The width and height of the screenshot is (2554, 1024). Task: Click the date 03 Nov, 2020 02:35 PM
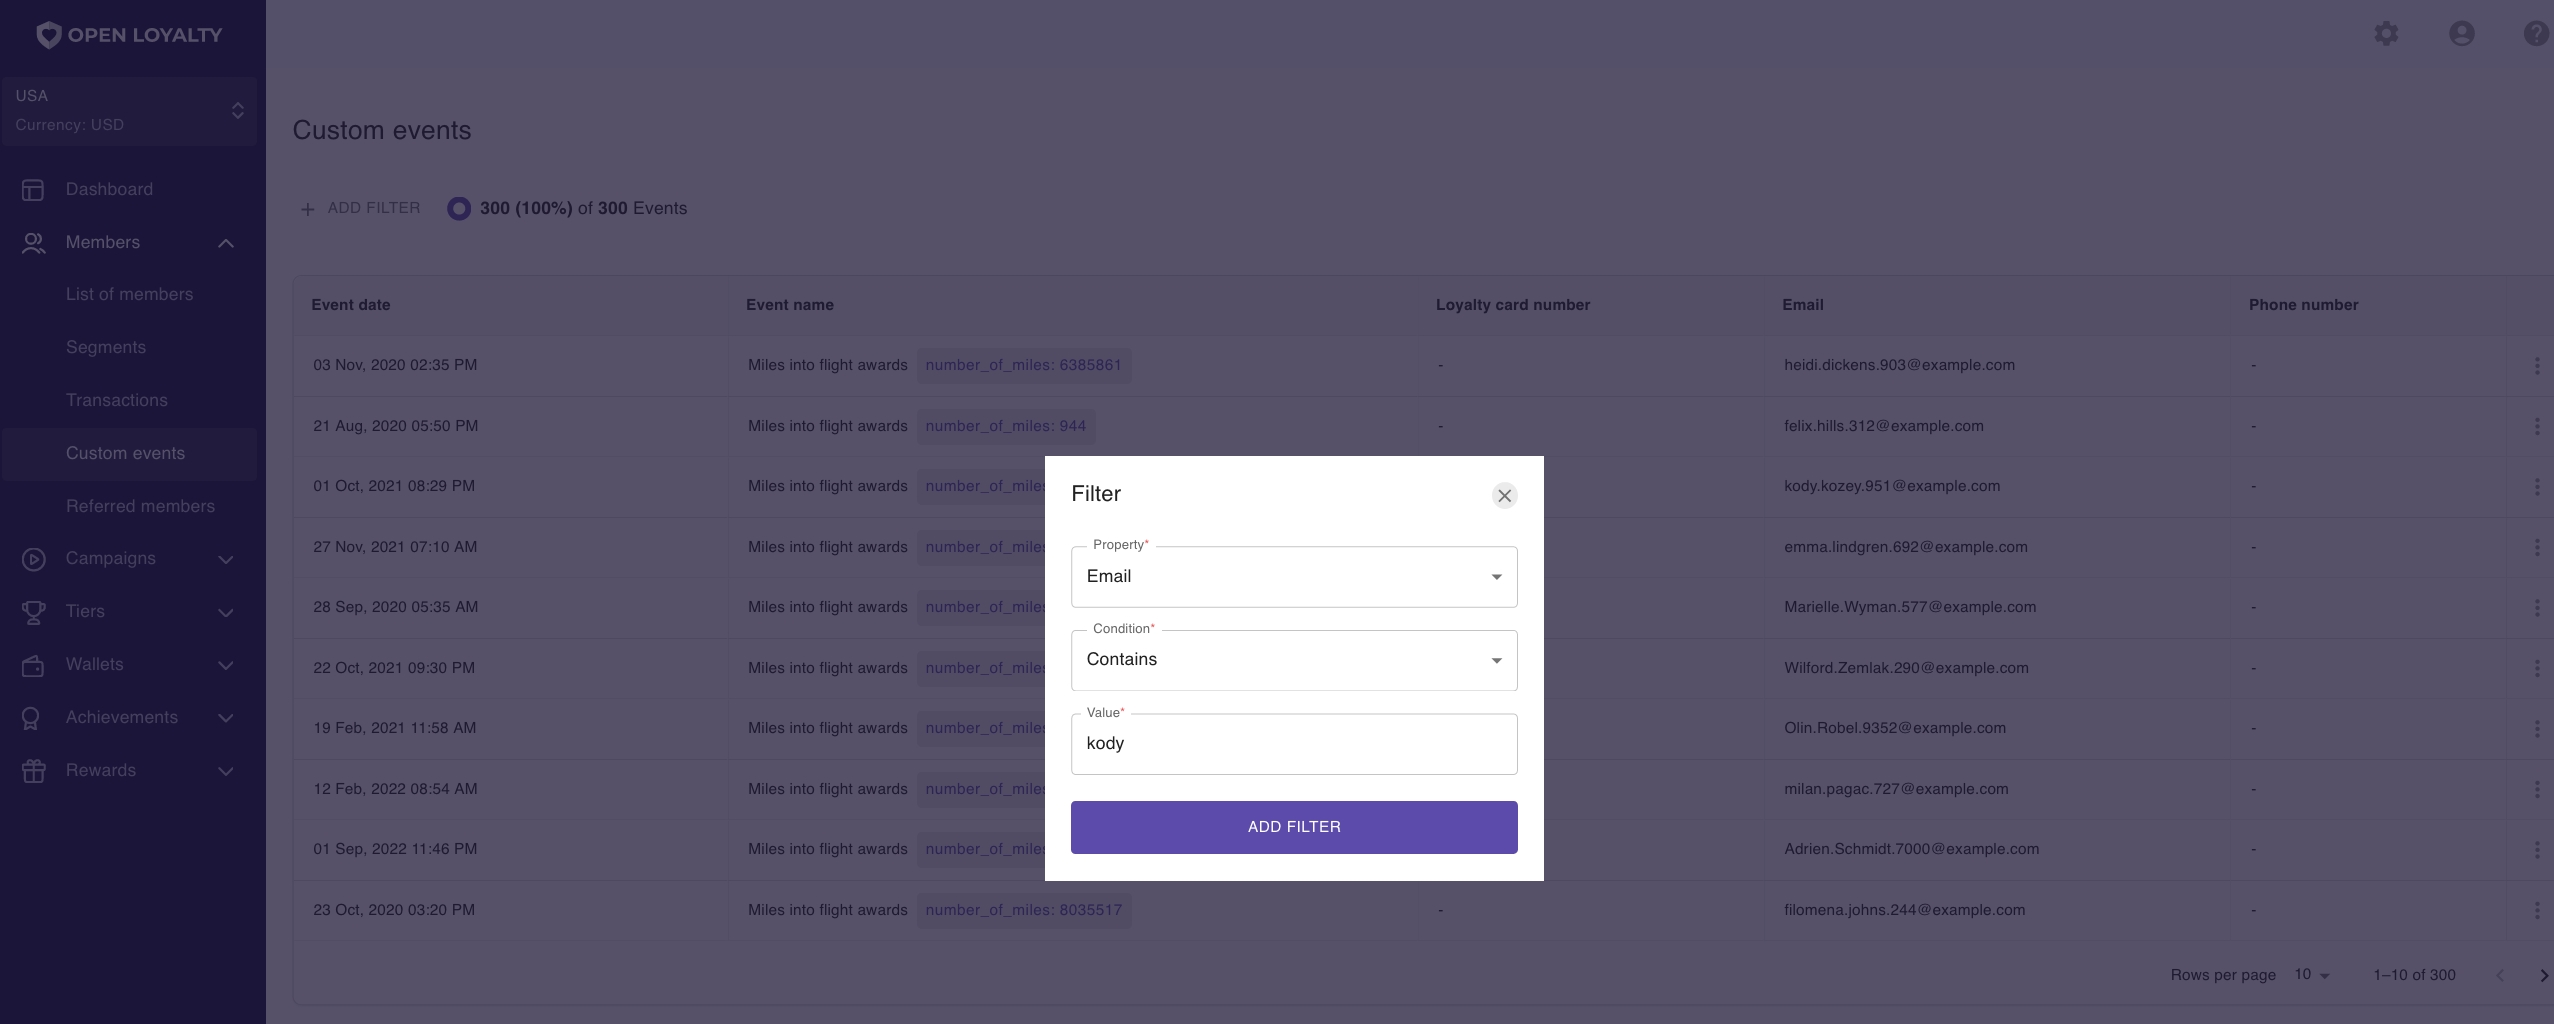(395, 366)
